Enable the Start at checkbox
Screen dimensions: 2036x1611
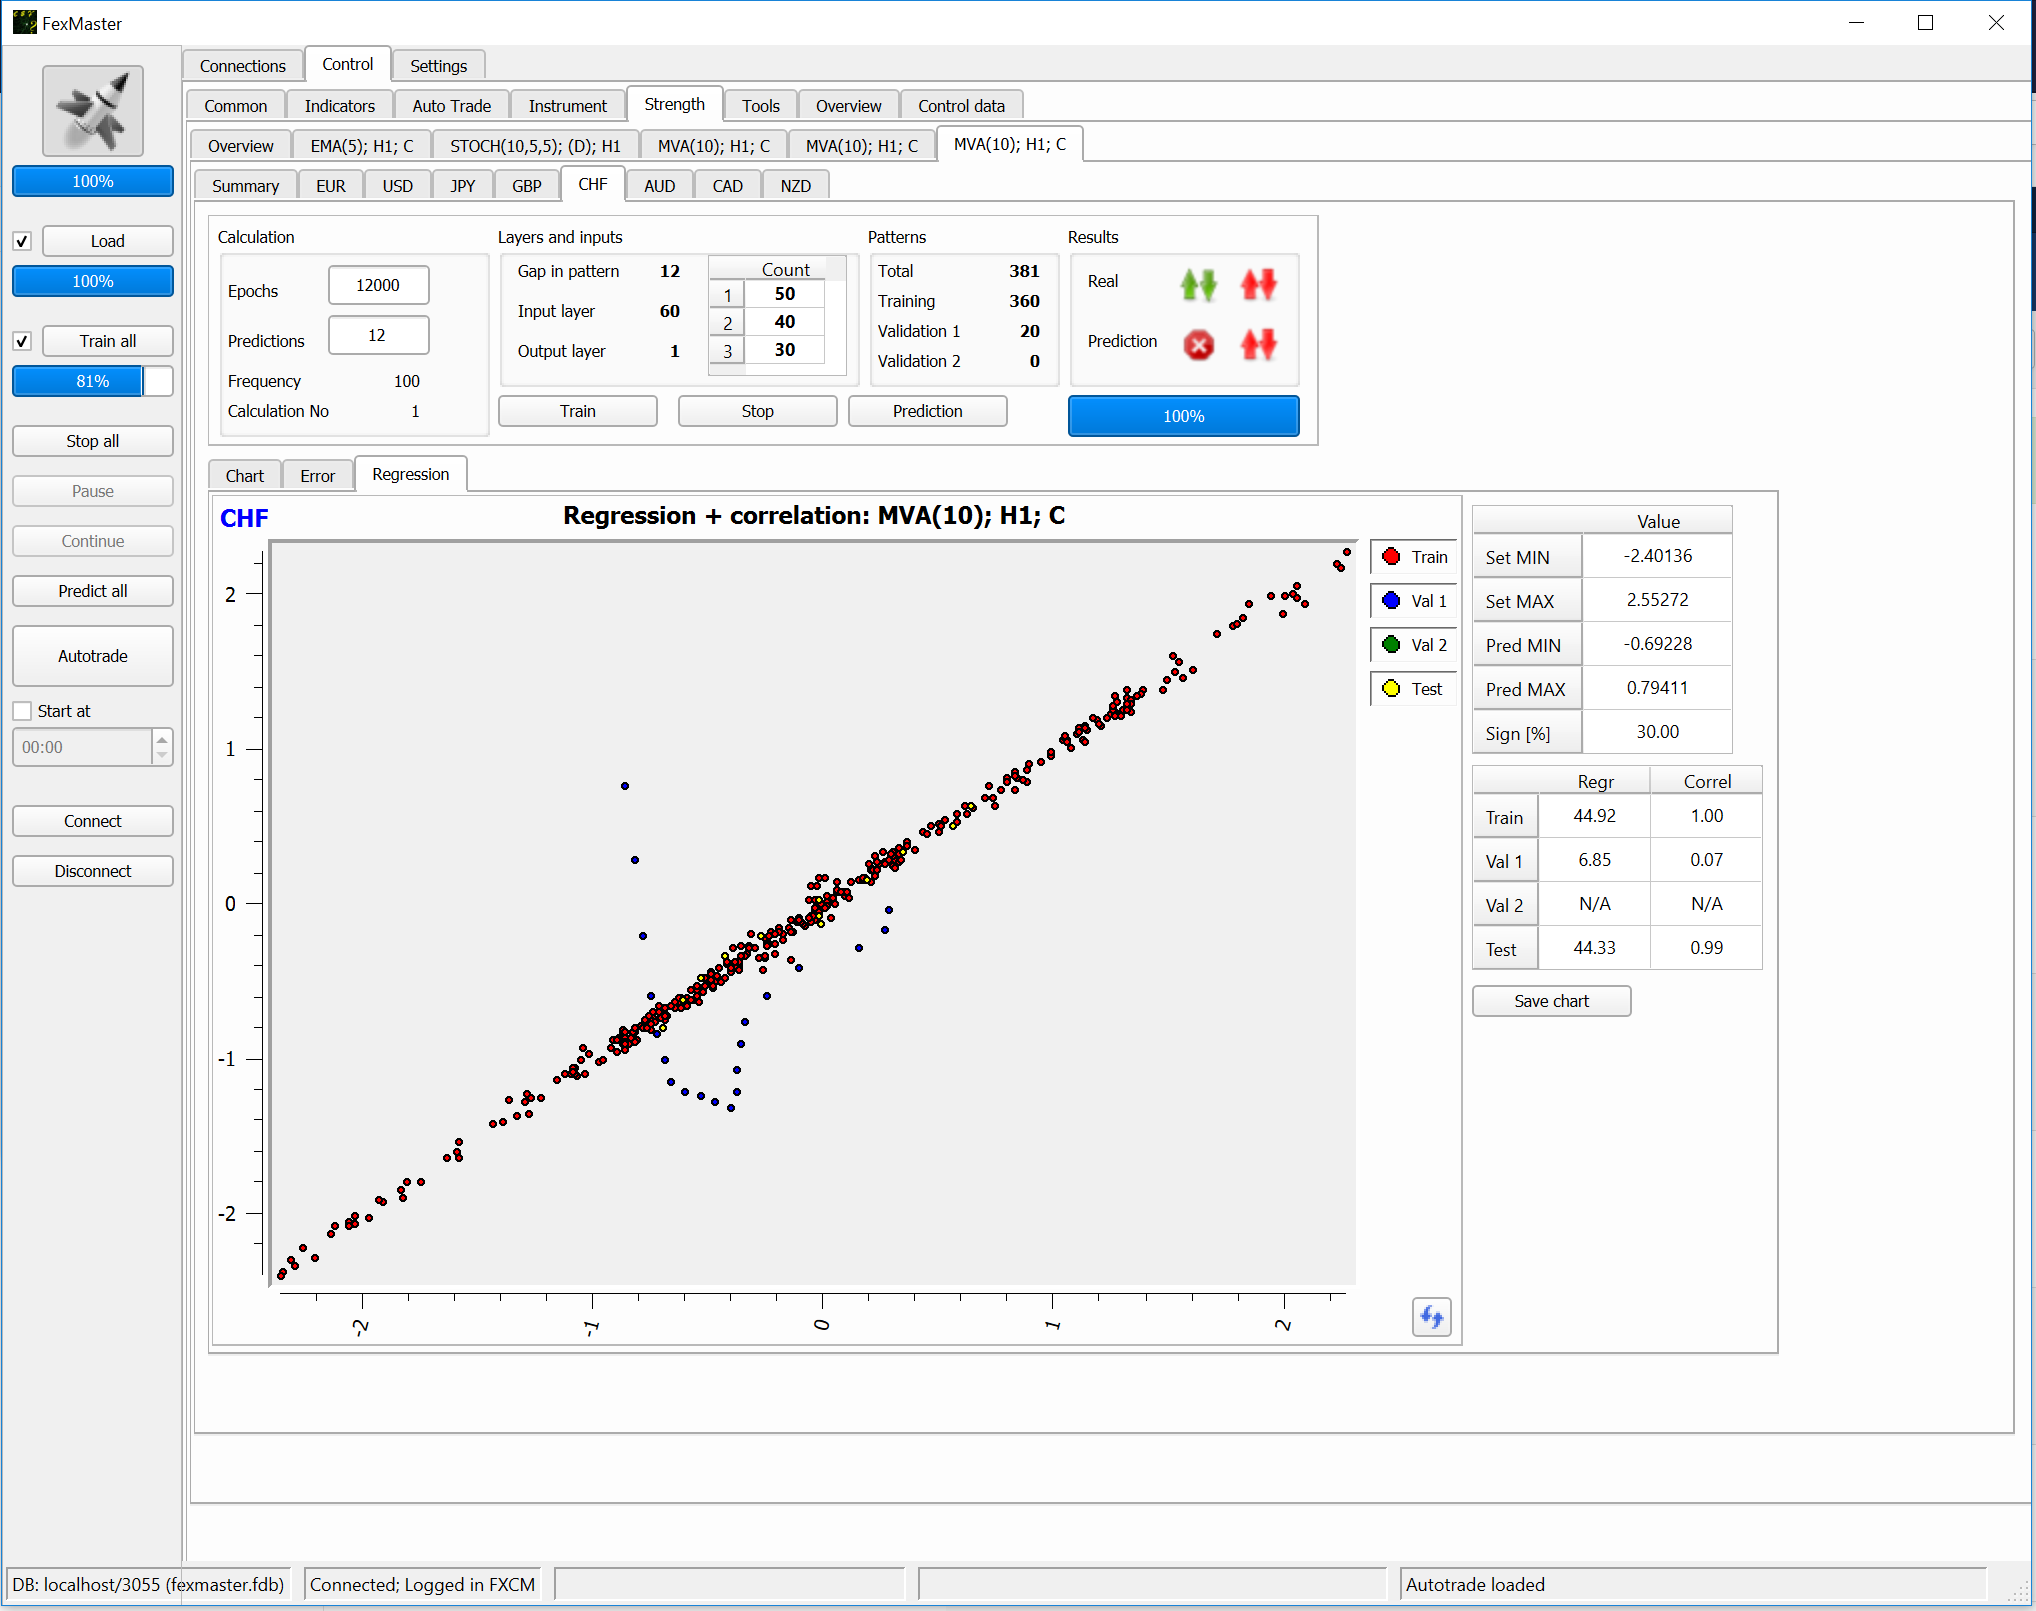click(22, 711)
